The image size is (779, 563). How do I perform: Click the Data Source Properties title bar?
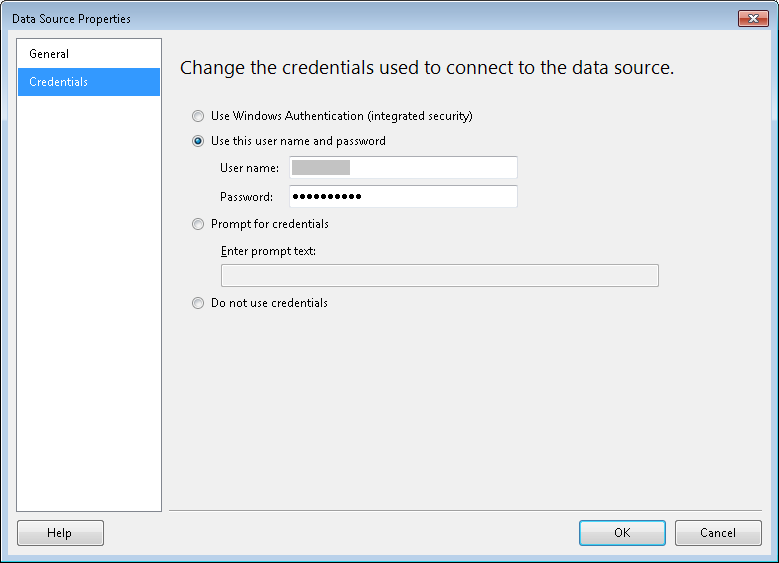tap(300, 19)
